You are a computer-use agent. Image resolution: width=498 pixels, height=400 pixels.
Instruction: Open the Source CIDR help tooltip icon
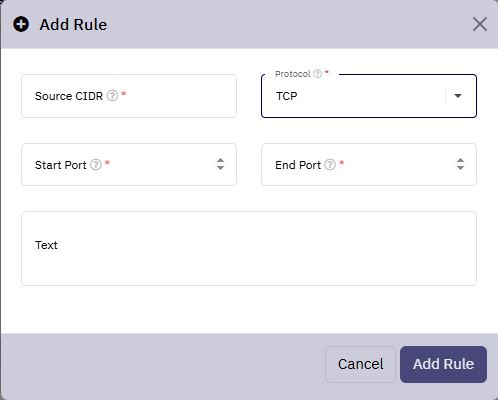[x=112, y=96]
